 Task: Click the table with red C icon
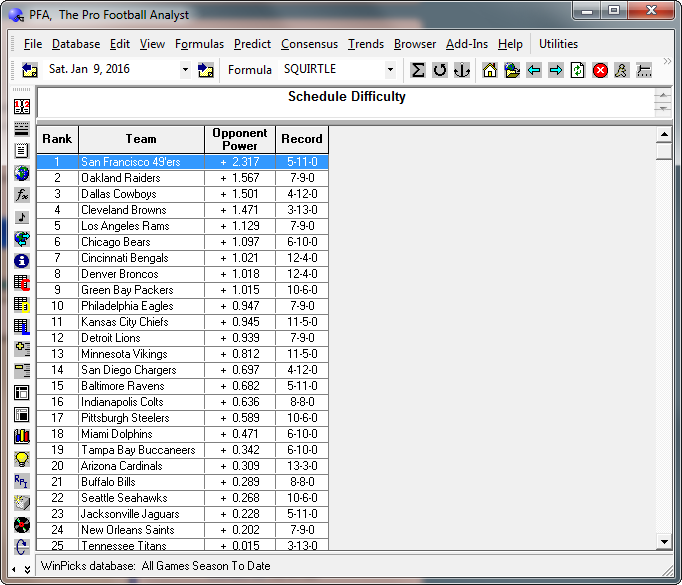[x=22, y=283]
